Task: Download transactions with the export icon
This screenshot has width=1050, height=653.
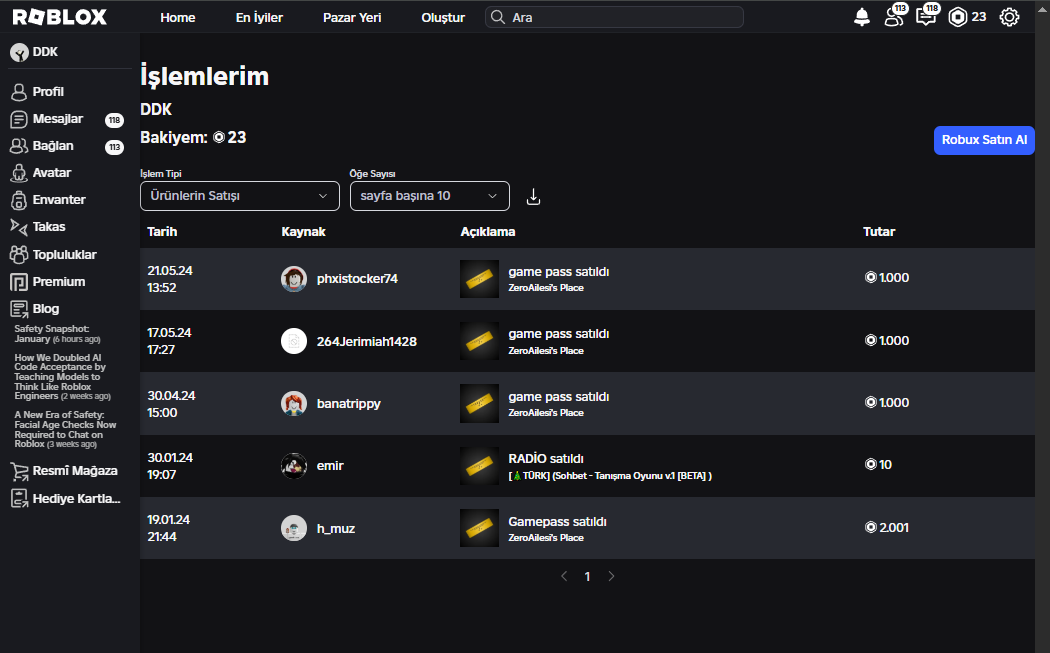Action: (533, 197)
